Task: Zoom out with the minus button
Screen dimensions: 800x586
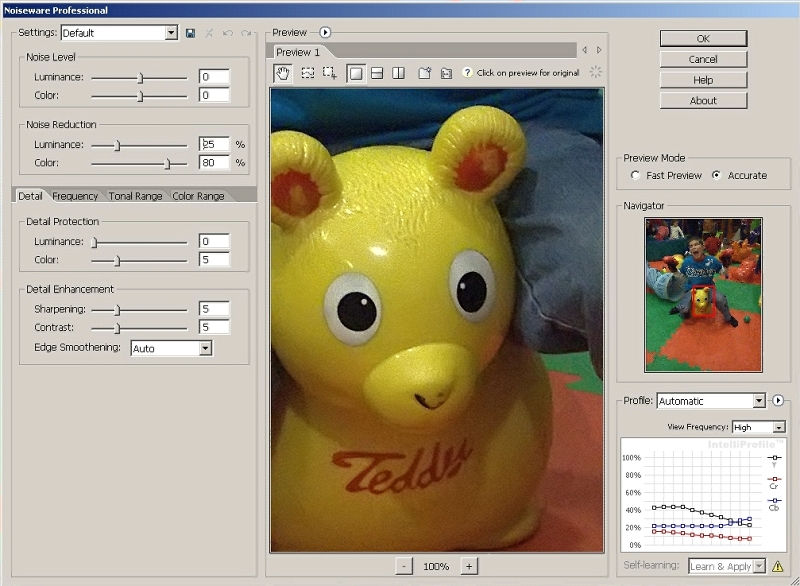Action: pos(404,566)
